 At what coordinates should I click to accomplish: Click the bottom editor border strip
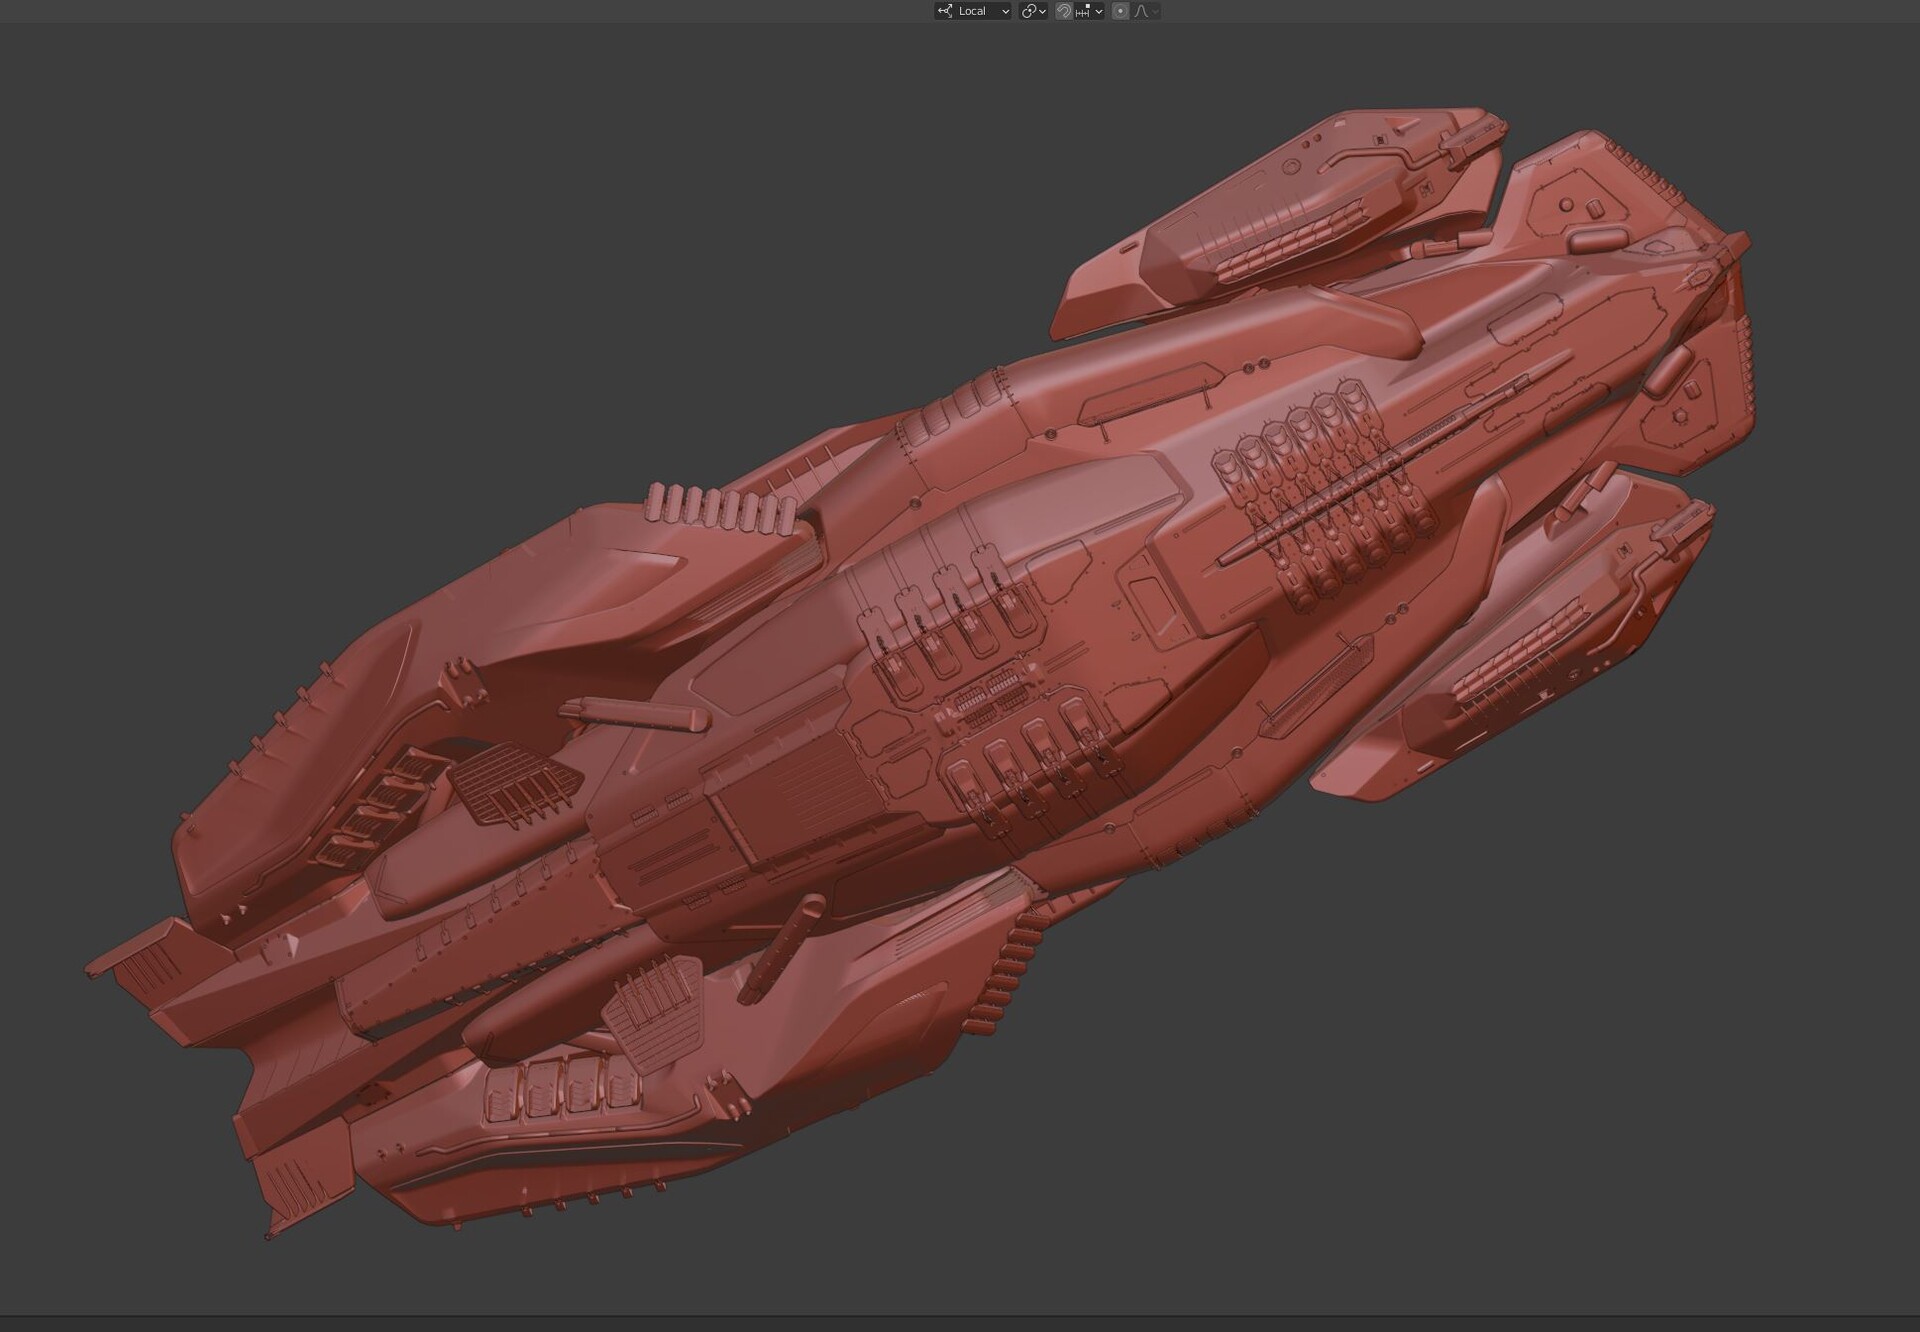tap(960, 1324)
